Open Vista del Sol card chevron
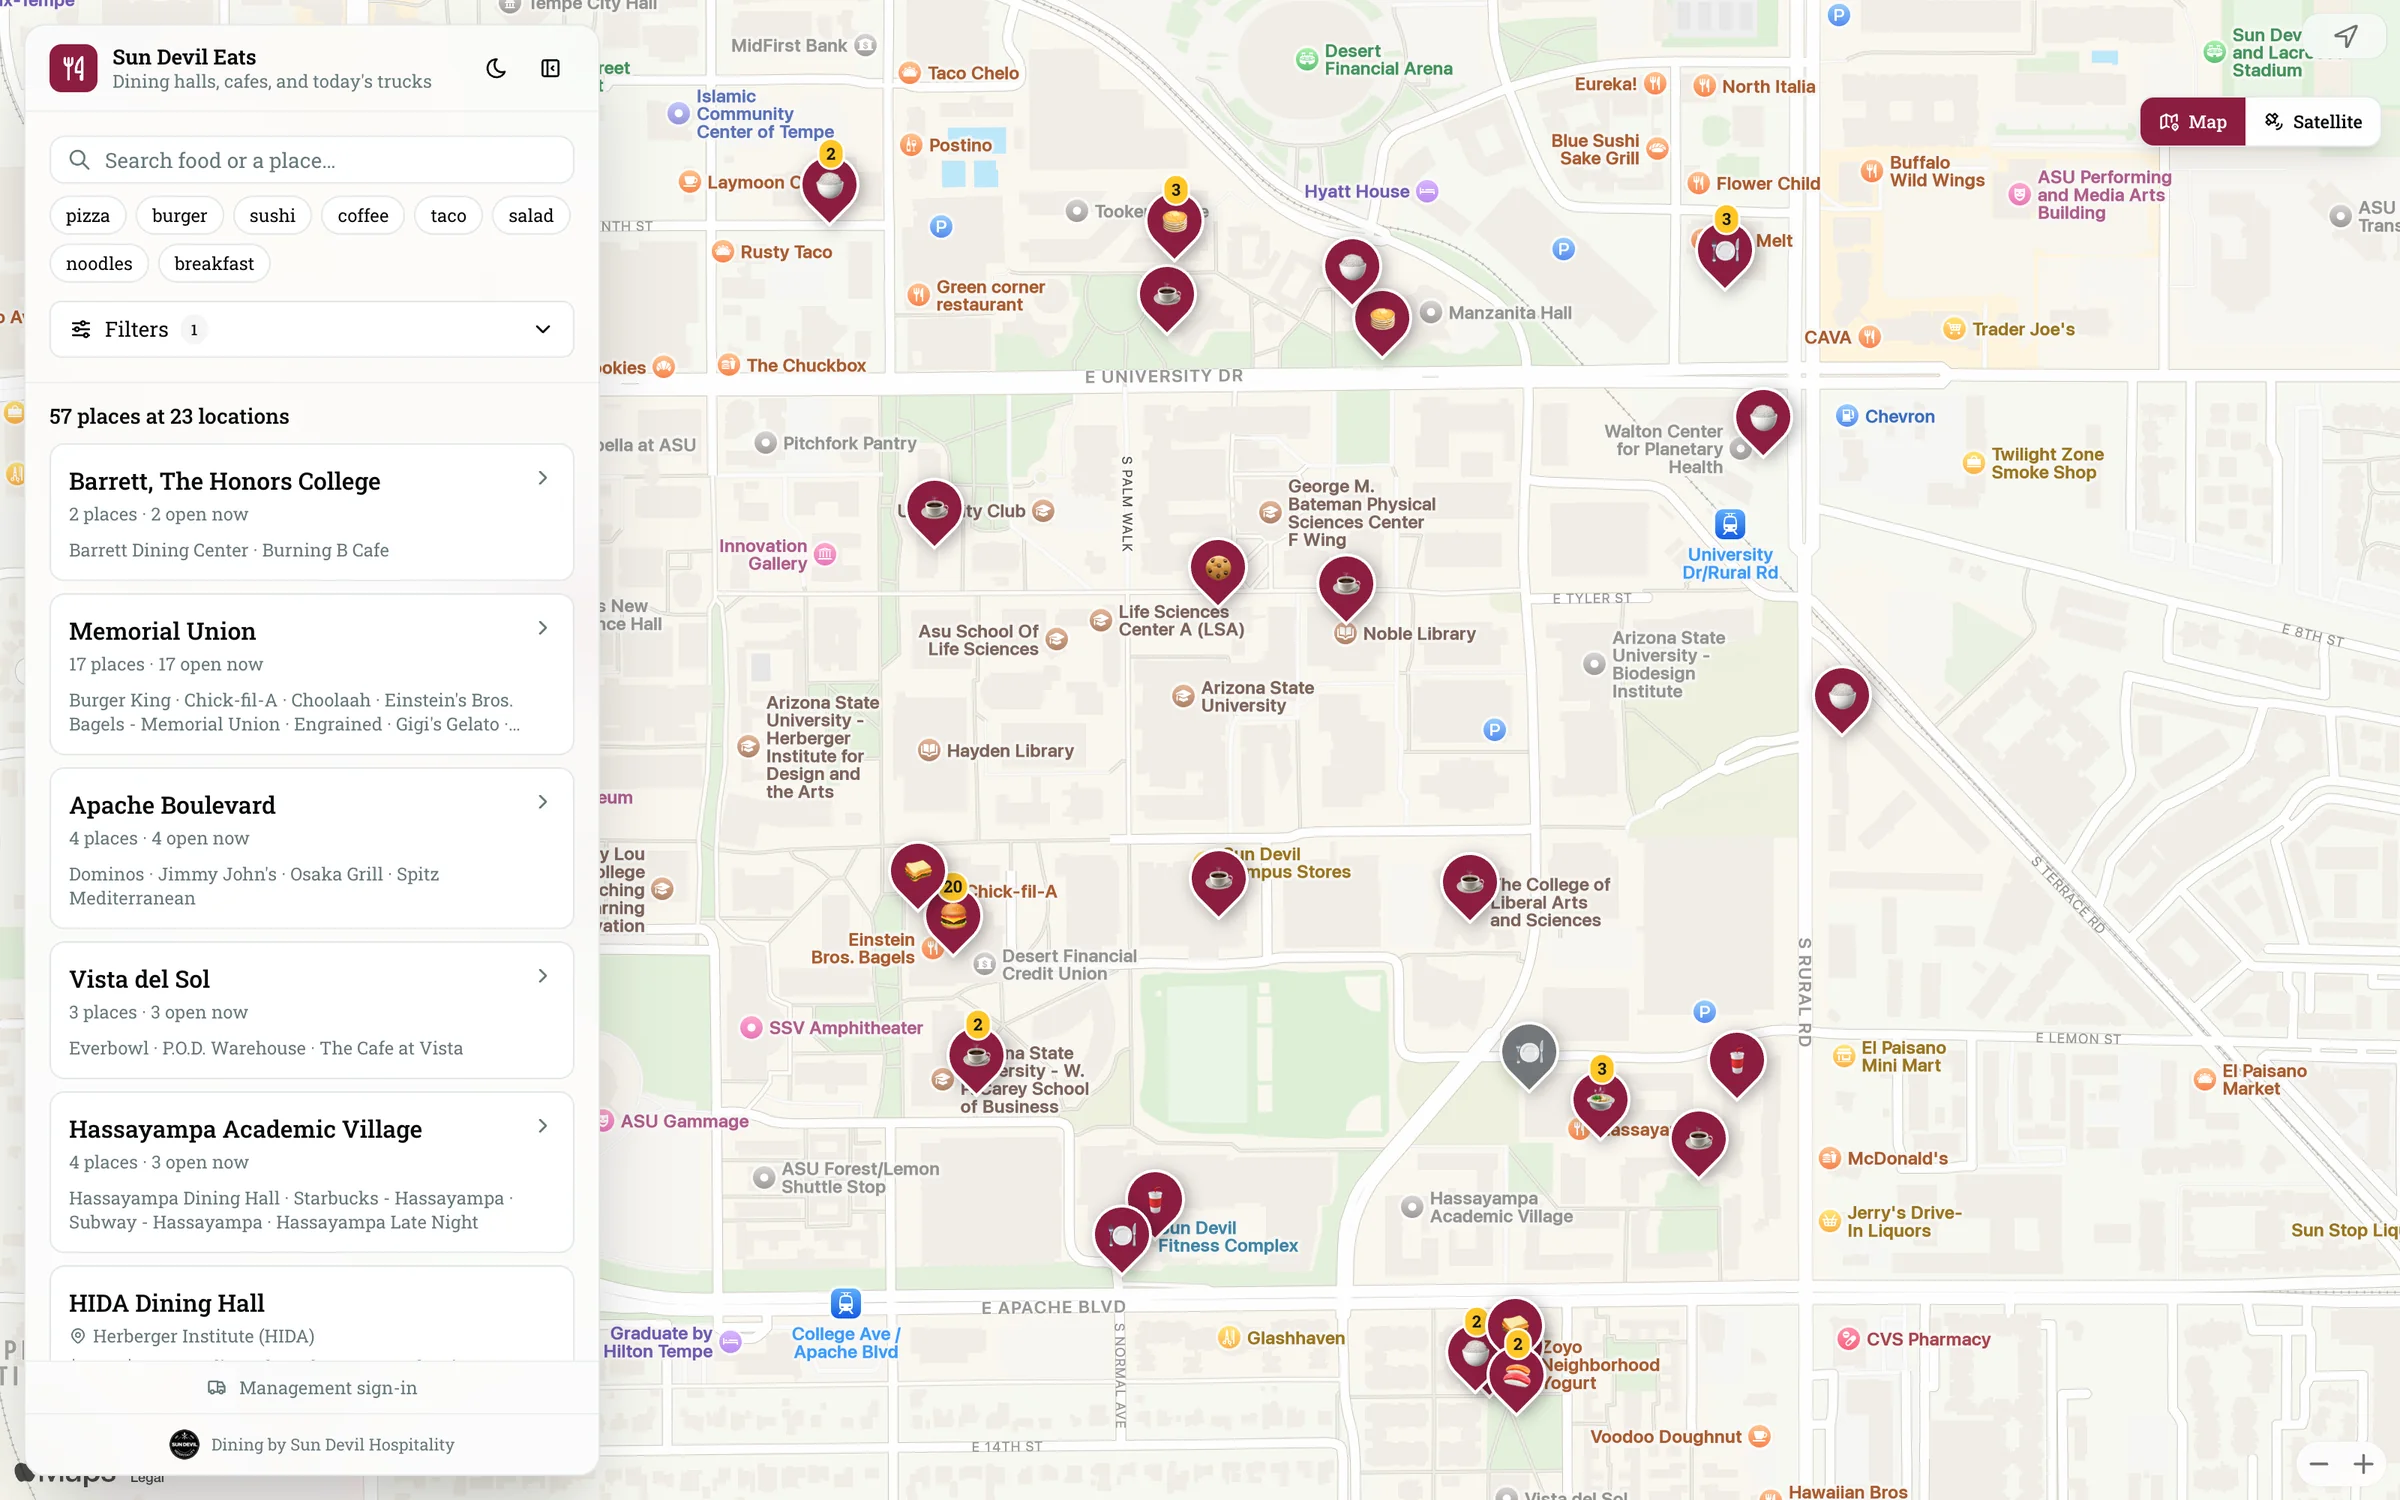The height and width of the screenshot is (1500, 2400). pyautogui.click(x=542, y=976)
